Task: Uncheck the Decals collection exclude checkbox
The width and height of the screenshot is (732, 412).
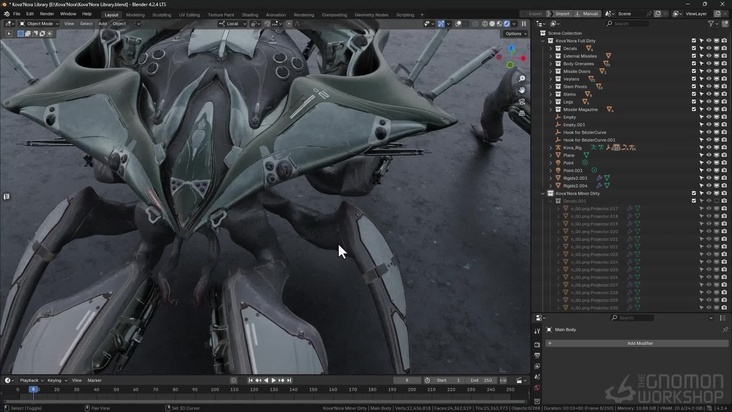Action: 694,49
